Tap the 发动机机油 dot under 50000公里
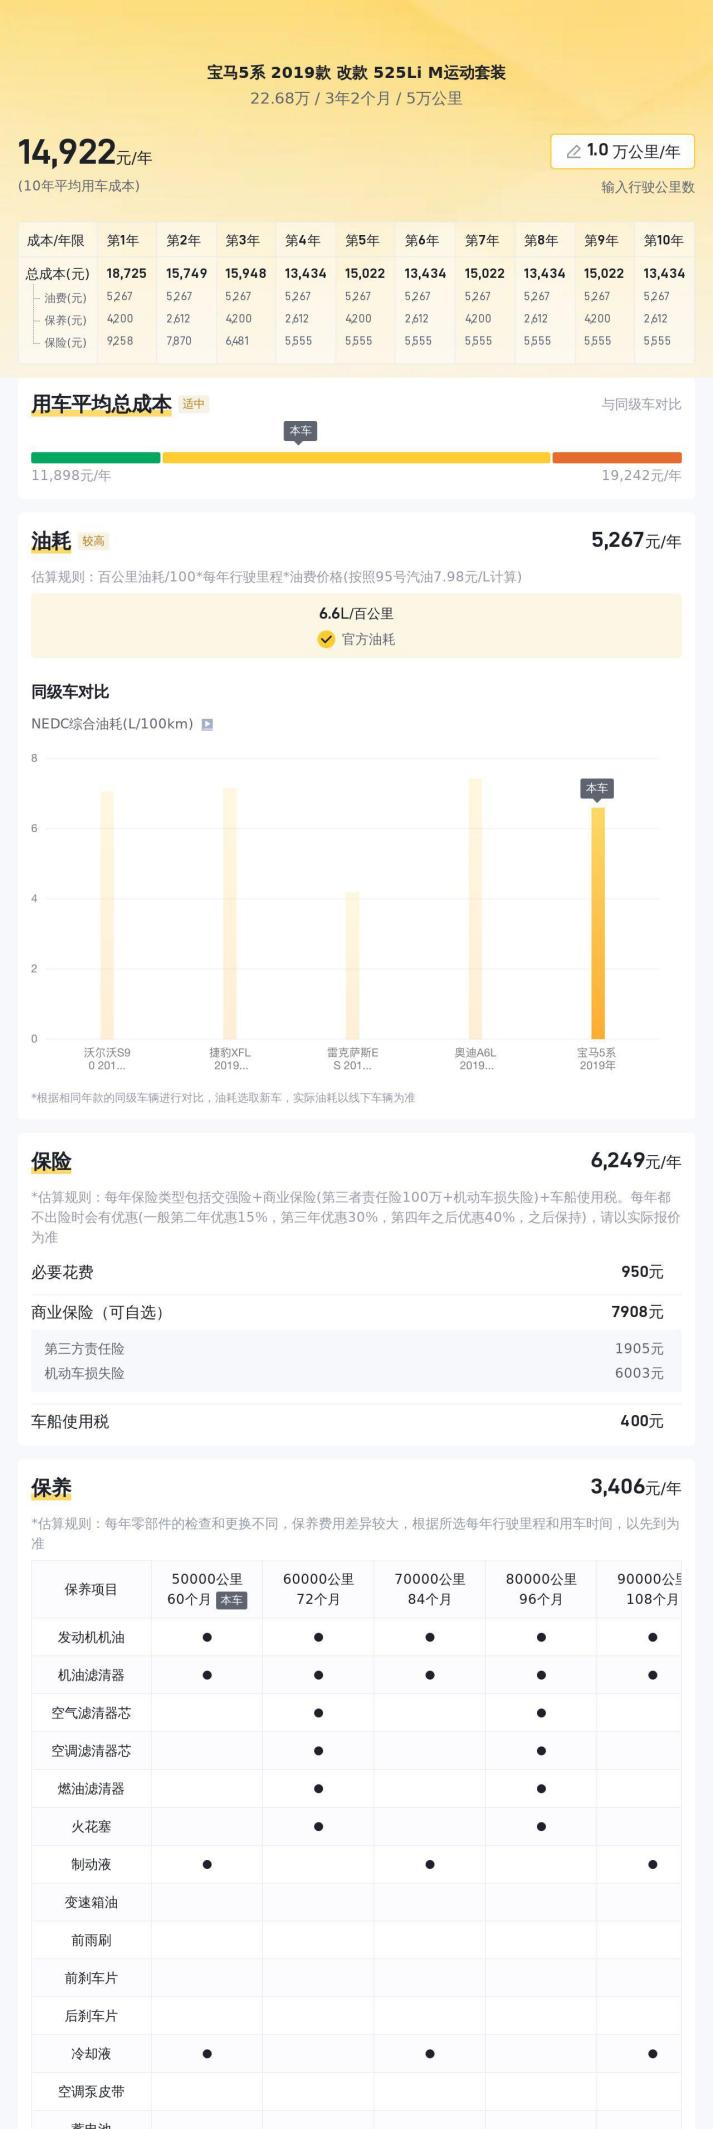The image size is (713, 2129). (x=207, y=1638)
